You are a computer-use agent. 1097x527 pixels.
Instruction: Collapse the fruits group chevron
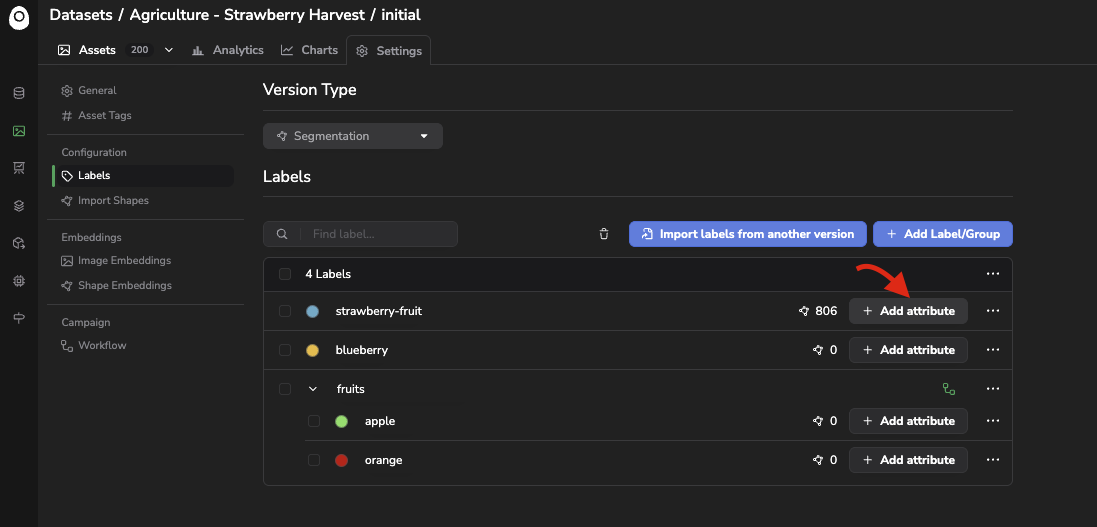tap(313, 389)
